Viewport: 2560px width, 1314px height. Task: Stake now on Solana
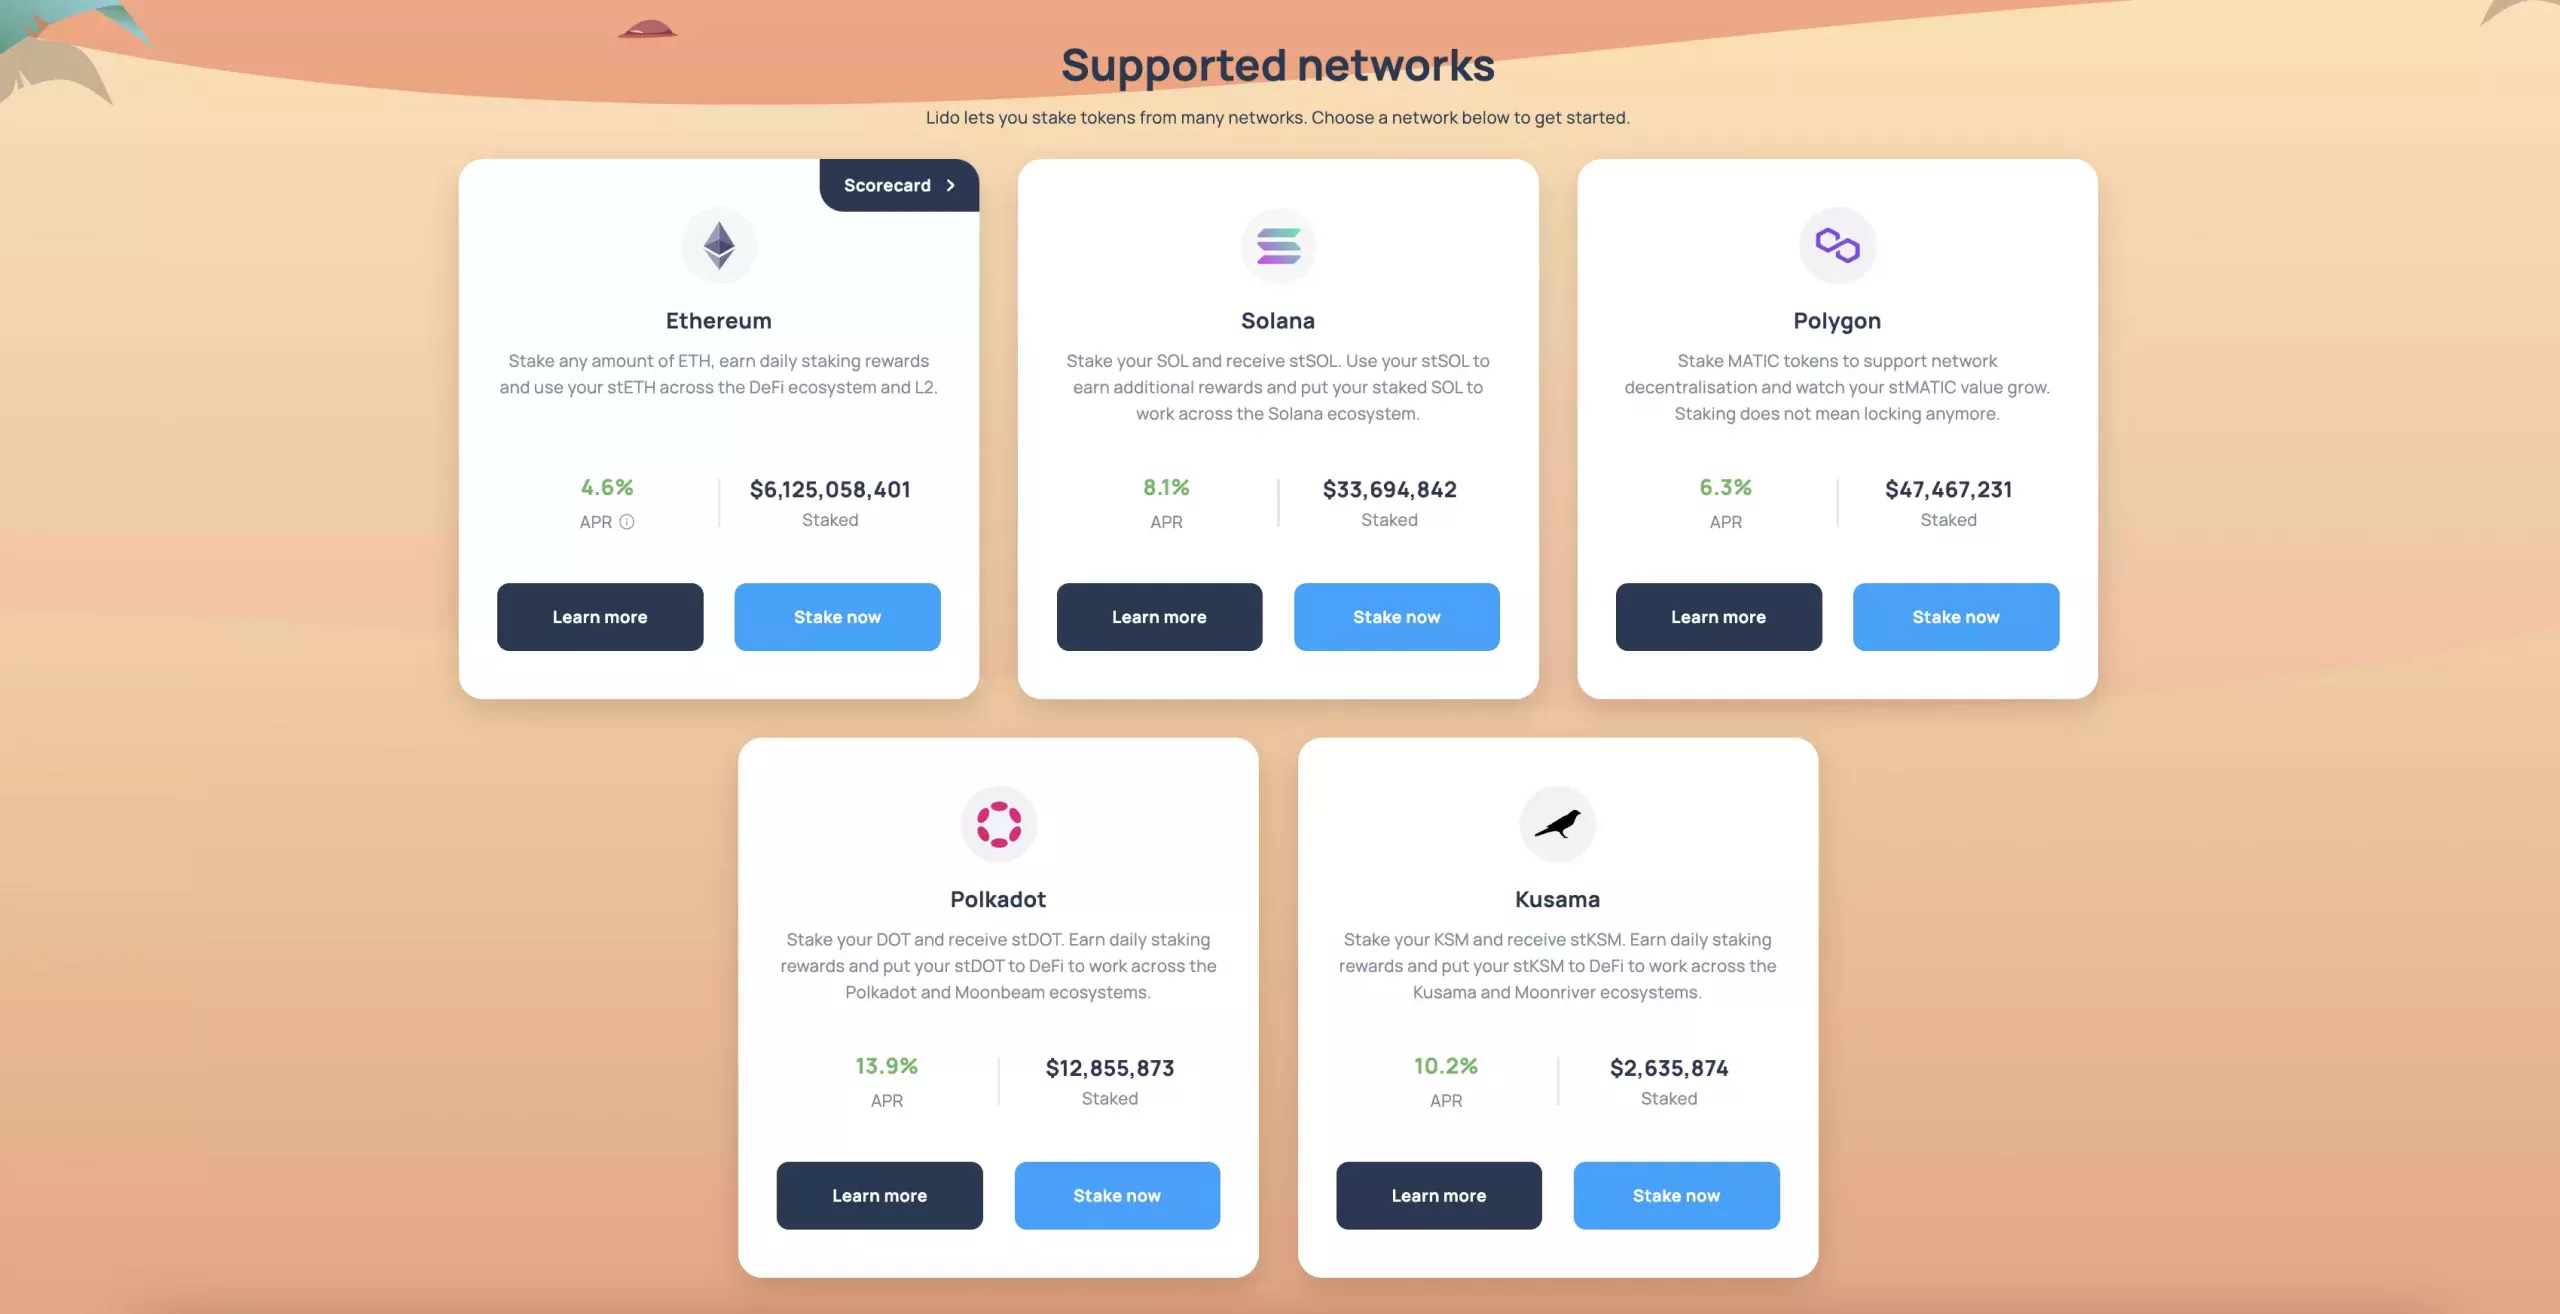1396,617
